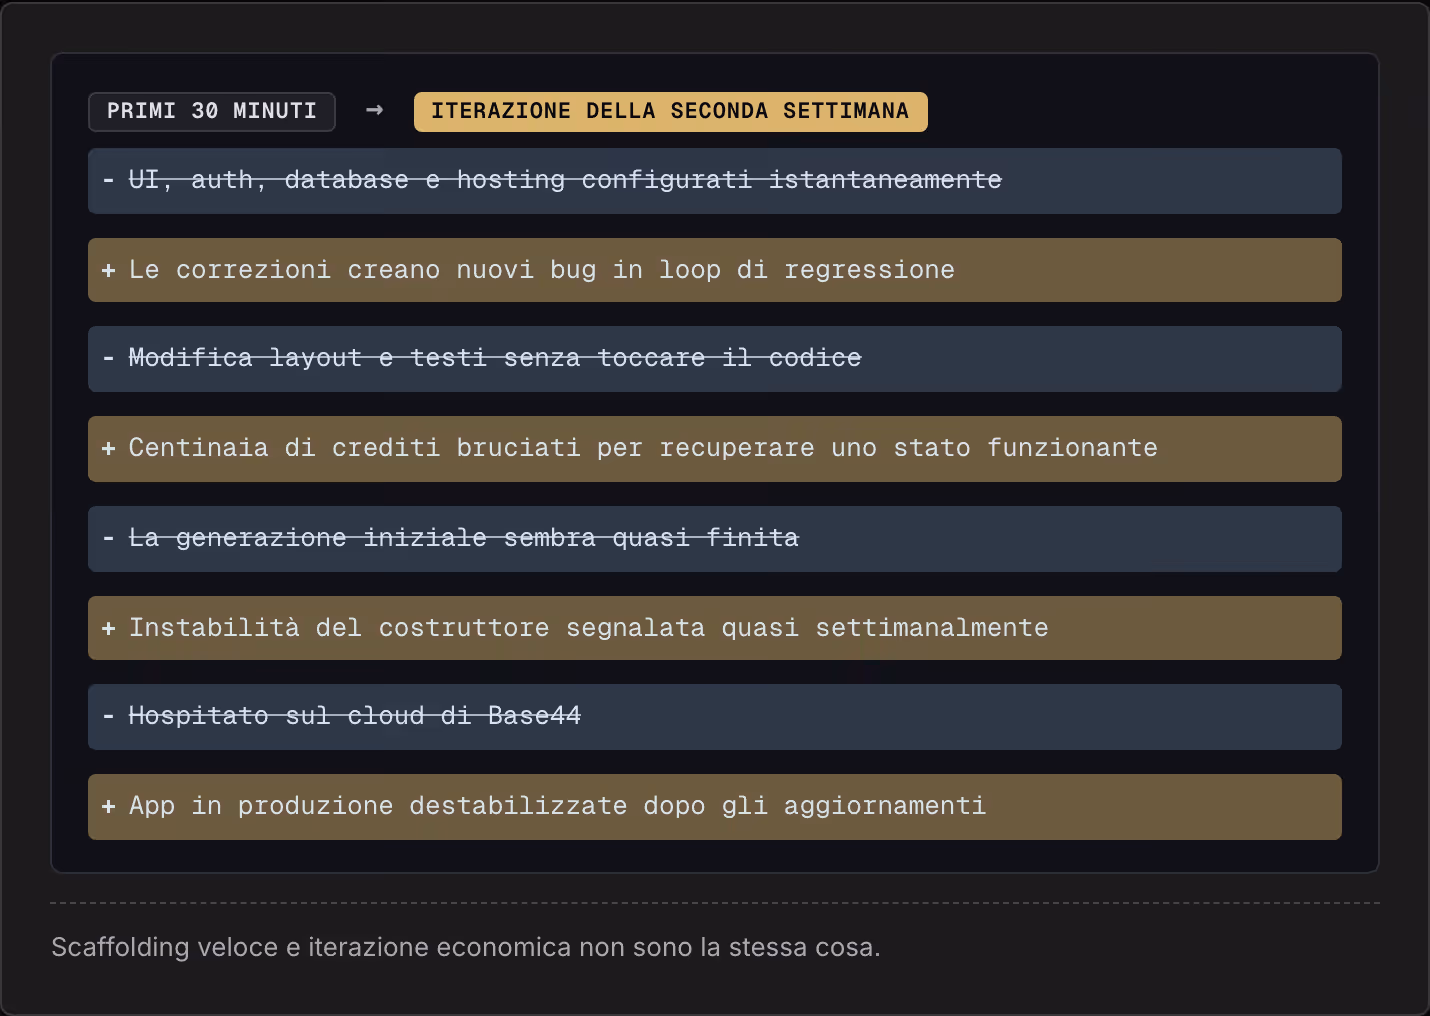
Task: Select line 'Le correzioni creano nuovi bug in loop di regressione'
Action: [x=715, y=270]
